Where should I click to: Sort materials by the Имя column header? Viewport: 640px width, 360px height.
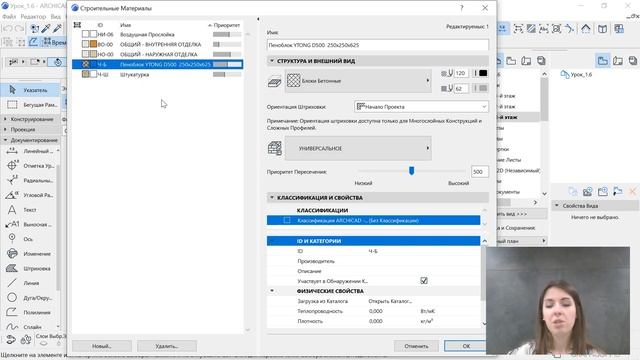click(x=125, y=25)
